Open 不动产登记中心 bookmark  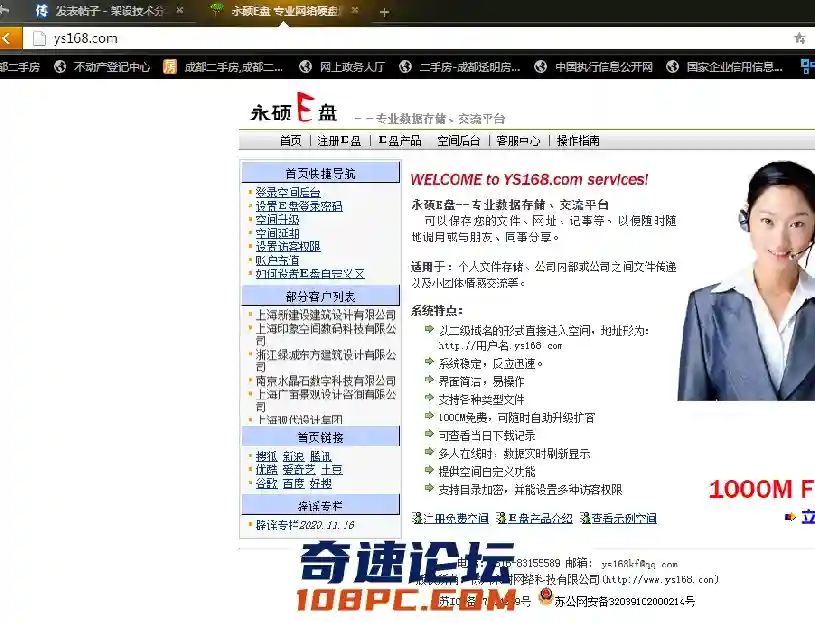coord(102,67)
